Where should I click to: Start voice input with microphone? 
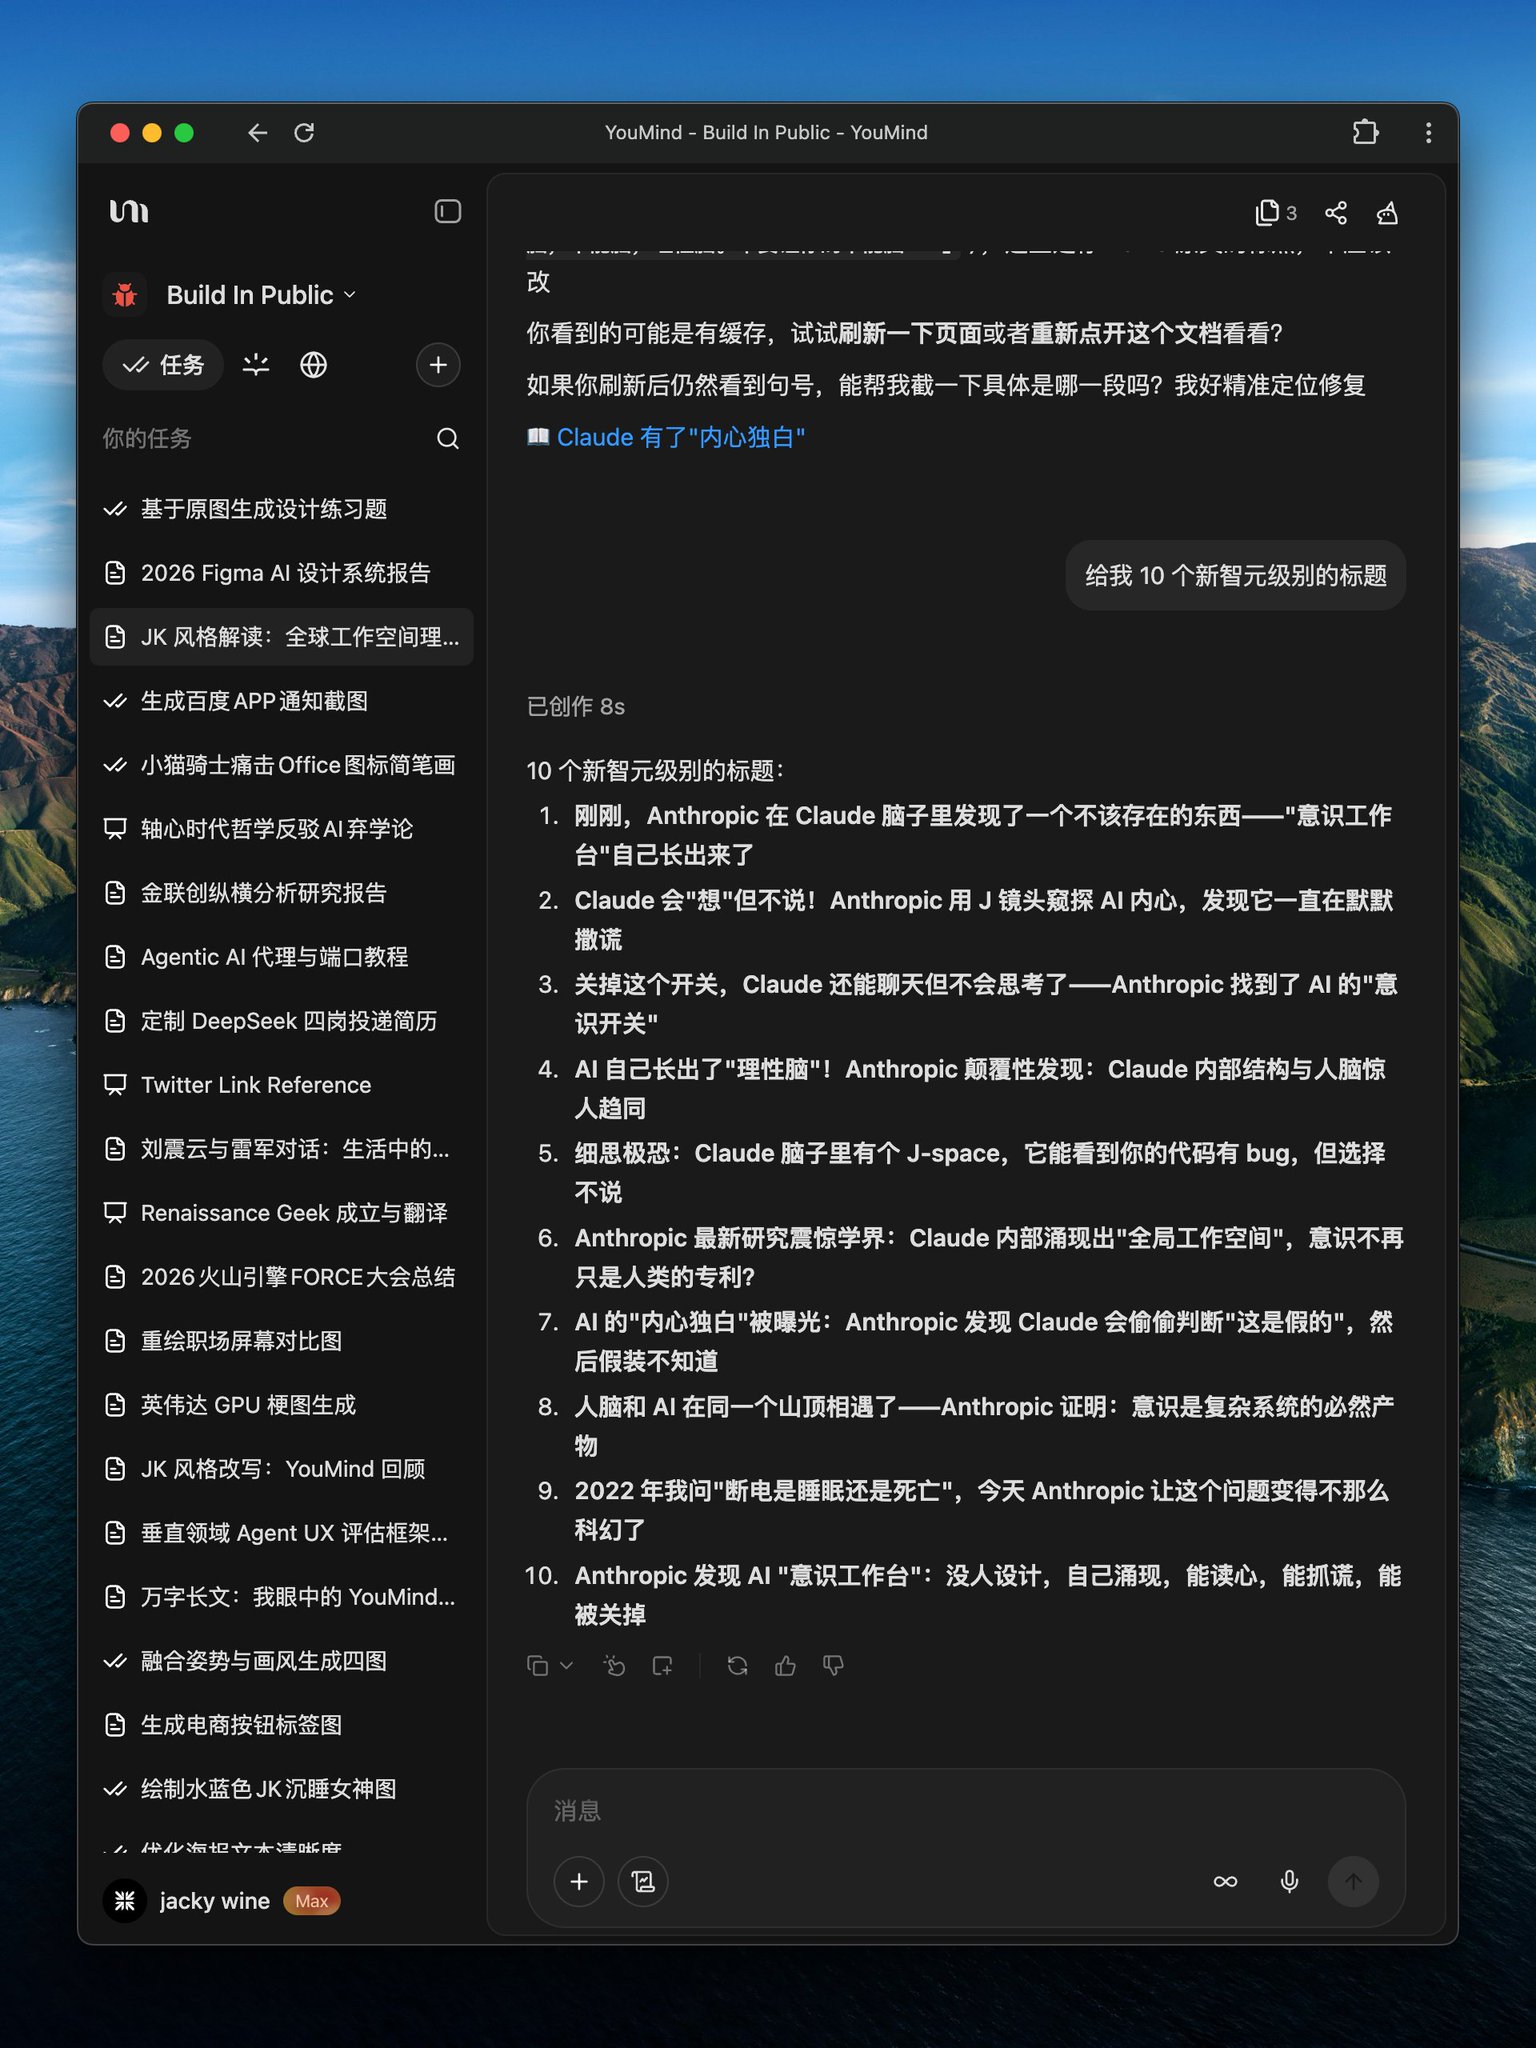tap(1289, 1882)
